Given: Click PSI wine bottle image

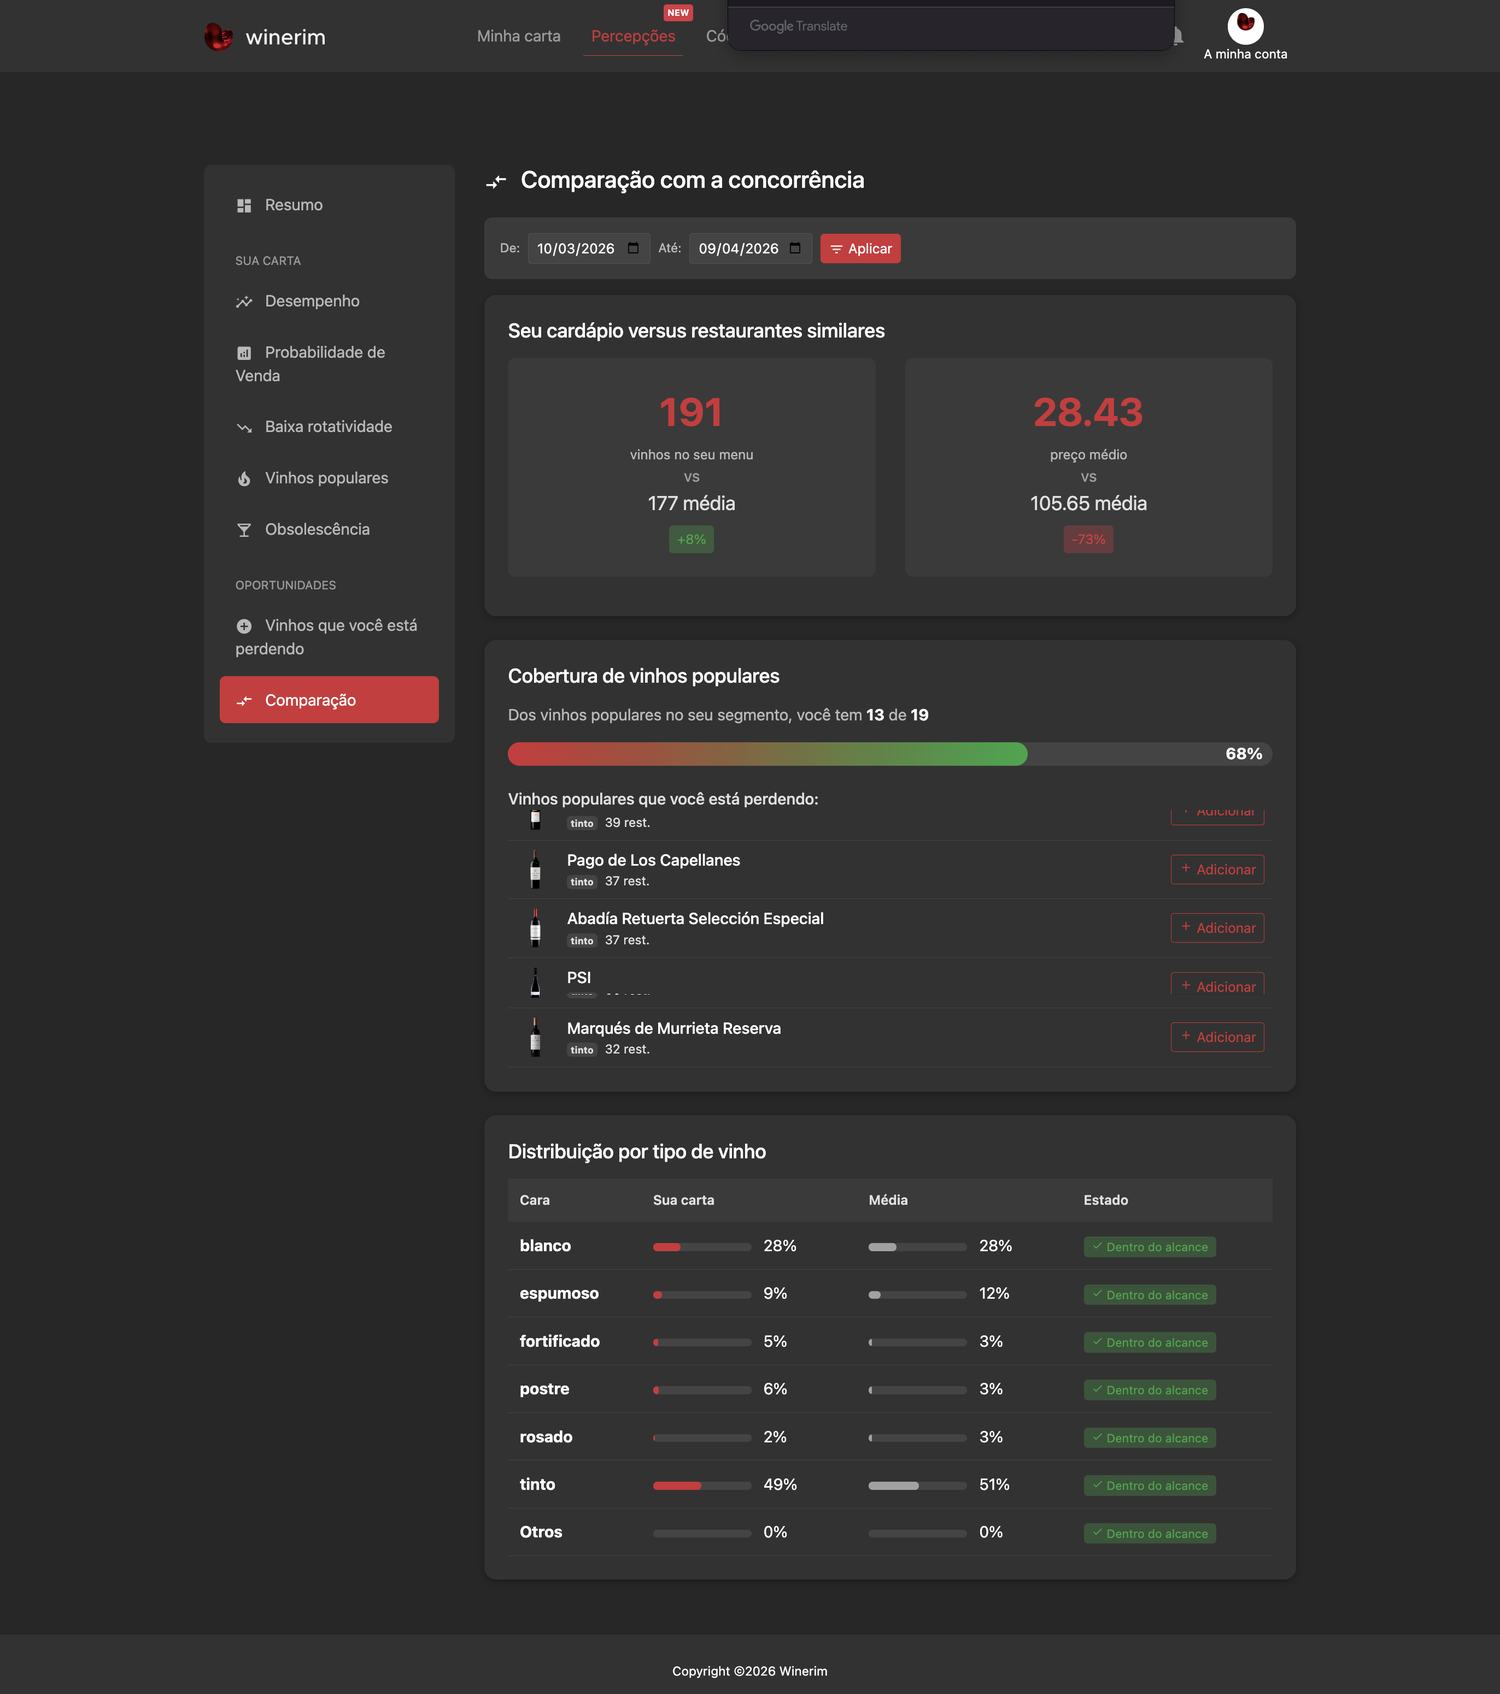Looking at the screenshot, I should (535, 982).
